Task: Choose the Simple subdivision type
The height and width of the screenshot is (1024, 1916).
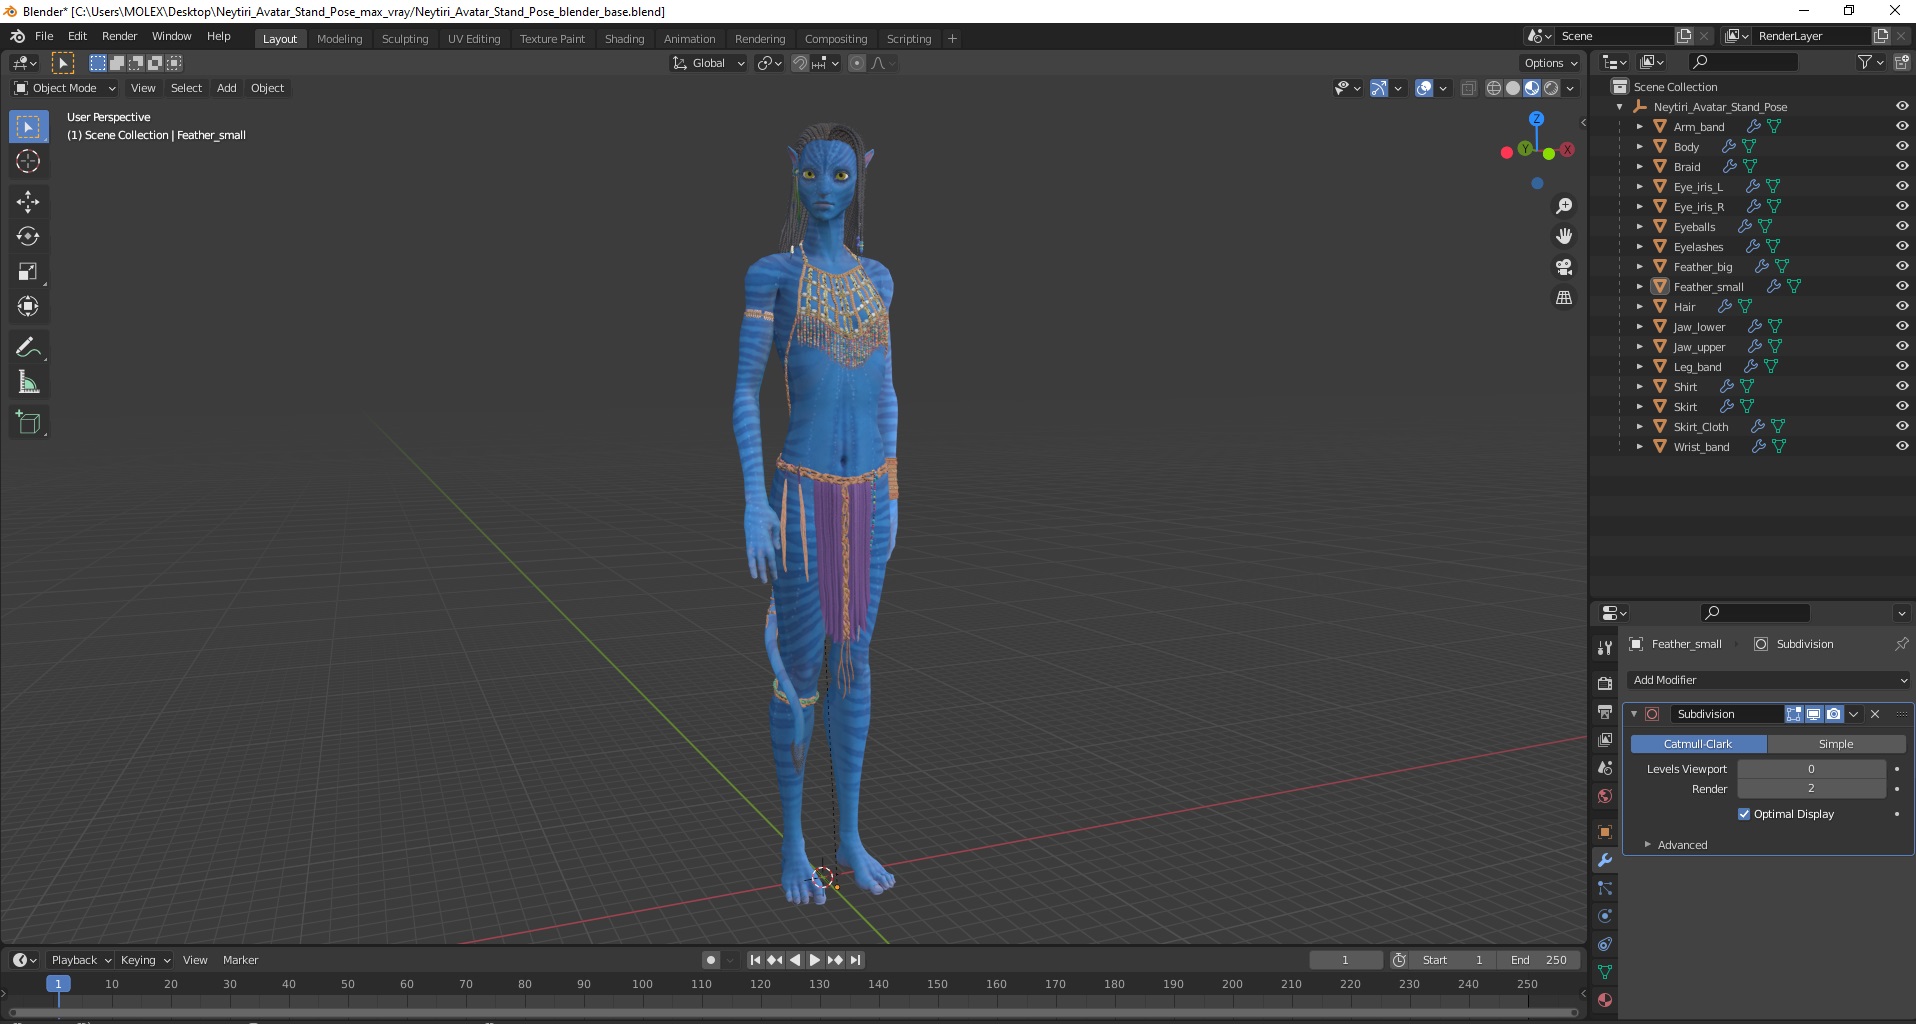Action: tap(1836, 744)
